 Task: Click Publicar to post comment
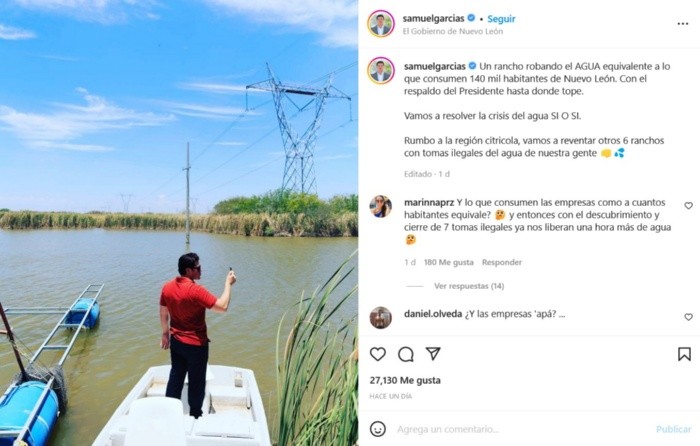[673, 429]
